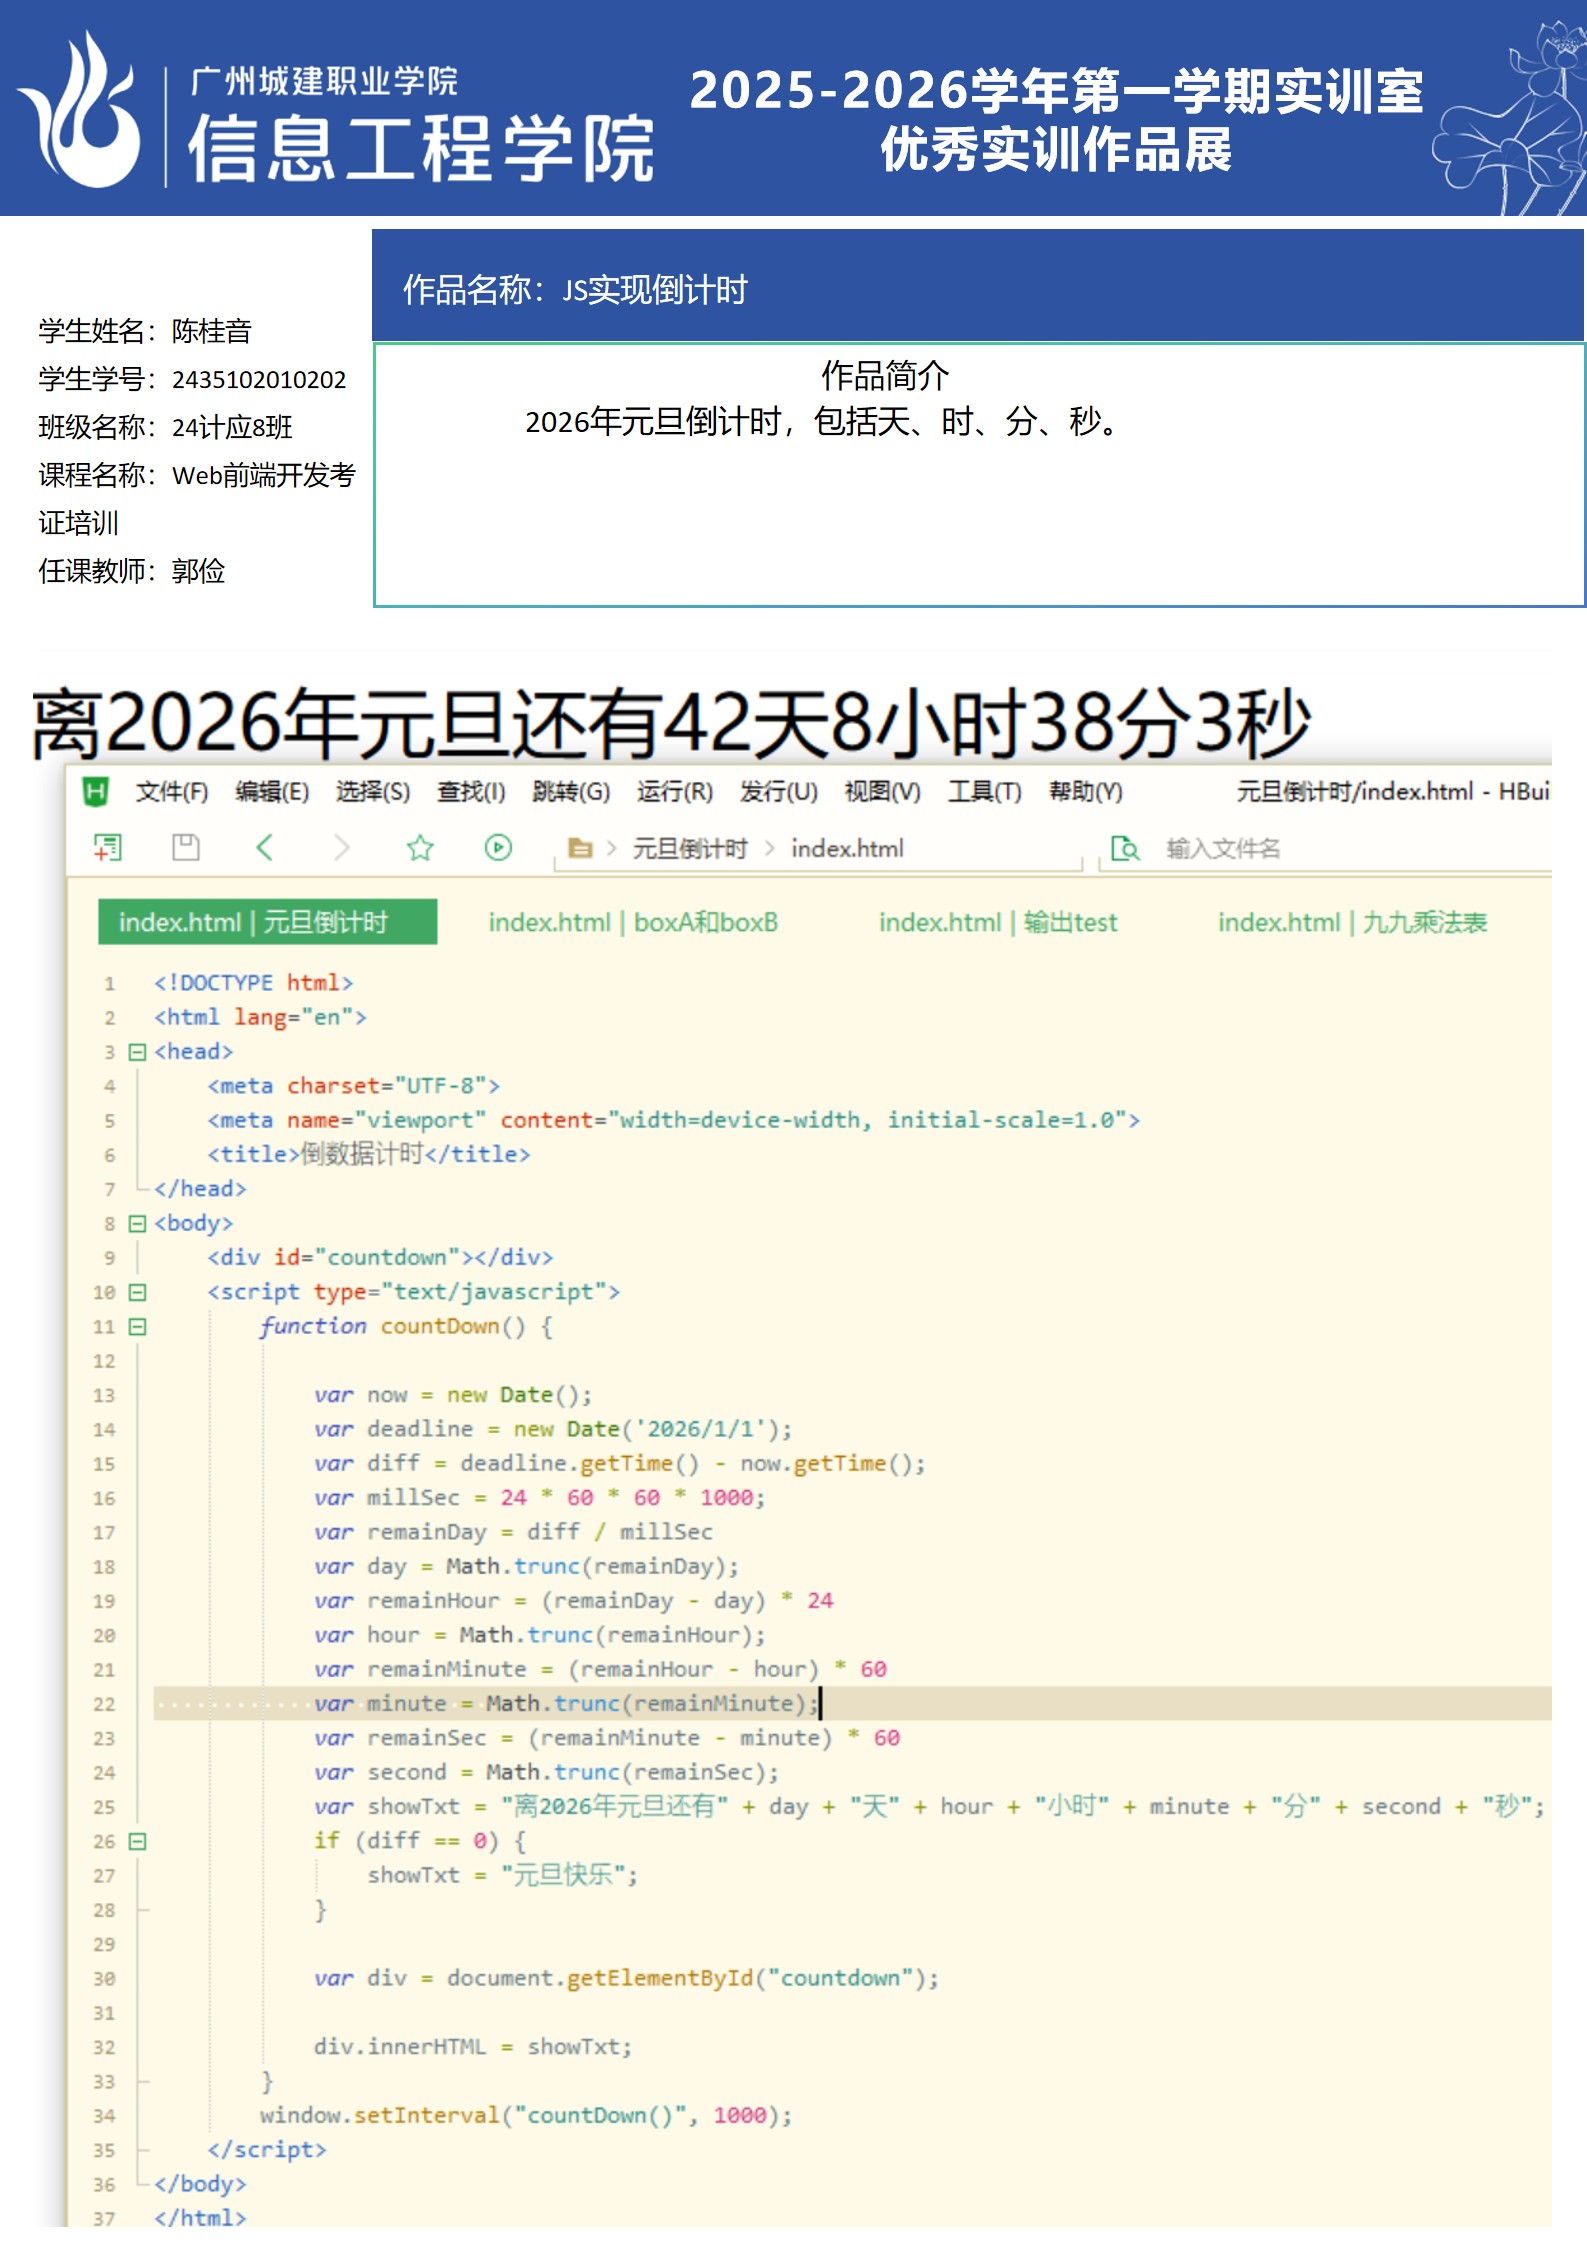1587x2244 pixels.
Task: Click the run play icon
Action: pos(498,848)
